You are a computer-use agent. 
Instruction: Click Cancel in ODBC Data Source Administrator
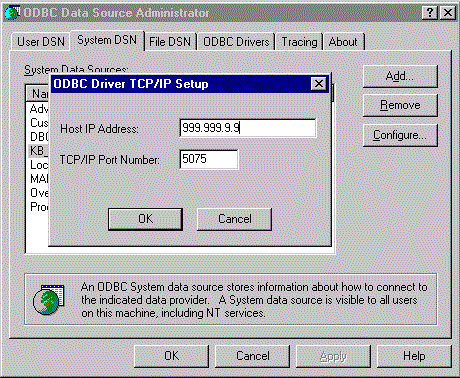point(253,356)
